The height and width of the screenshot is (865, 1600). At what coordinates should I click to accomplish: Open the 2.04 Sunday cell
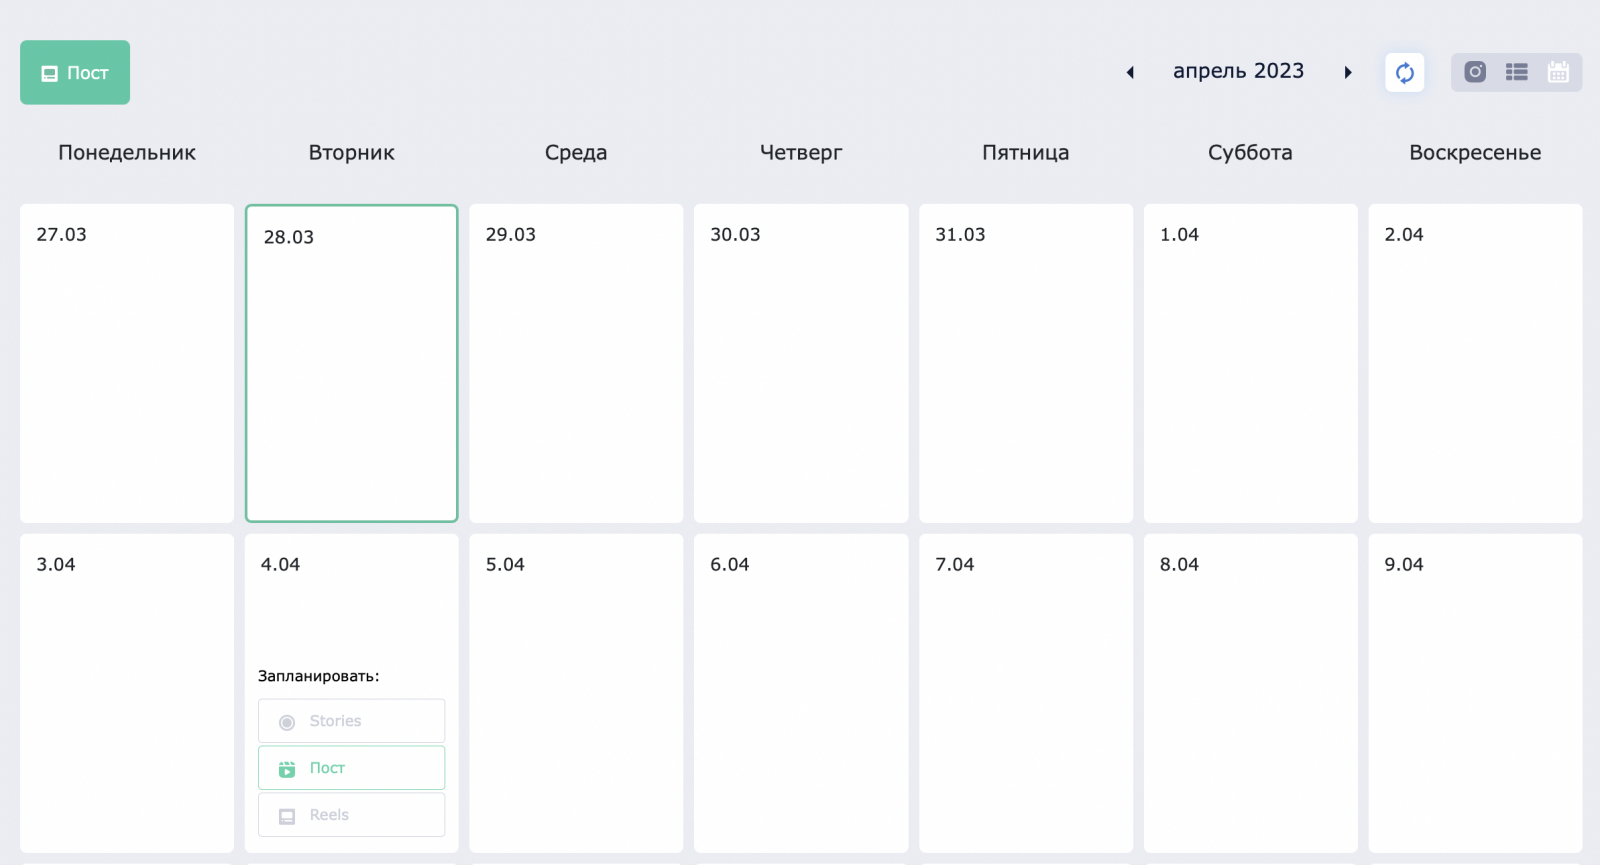(1475, 363)
